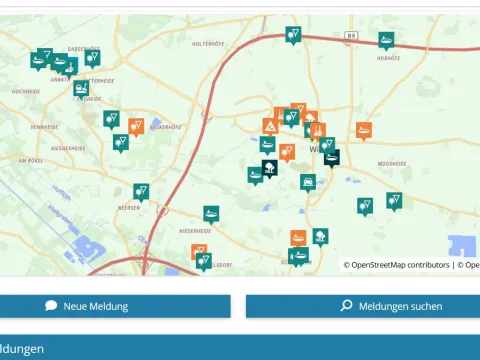Open the orange factory-chimney marker in town center

point(319,131)
